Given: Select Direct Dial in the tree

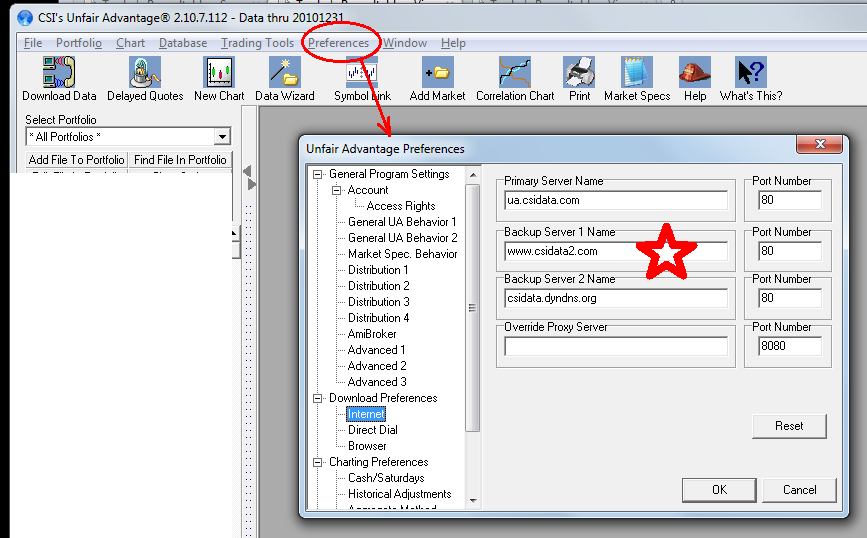Looking at the screenshot, I should tap(373, 430).
